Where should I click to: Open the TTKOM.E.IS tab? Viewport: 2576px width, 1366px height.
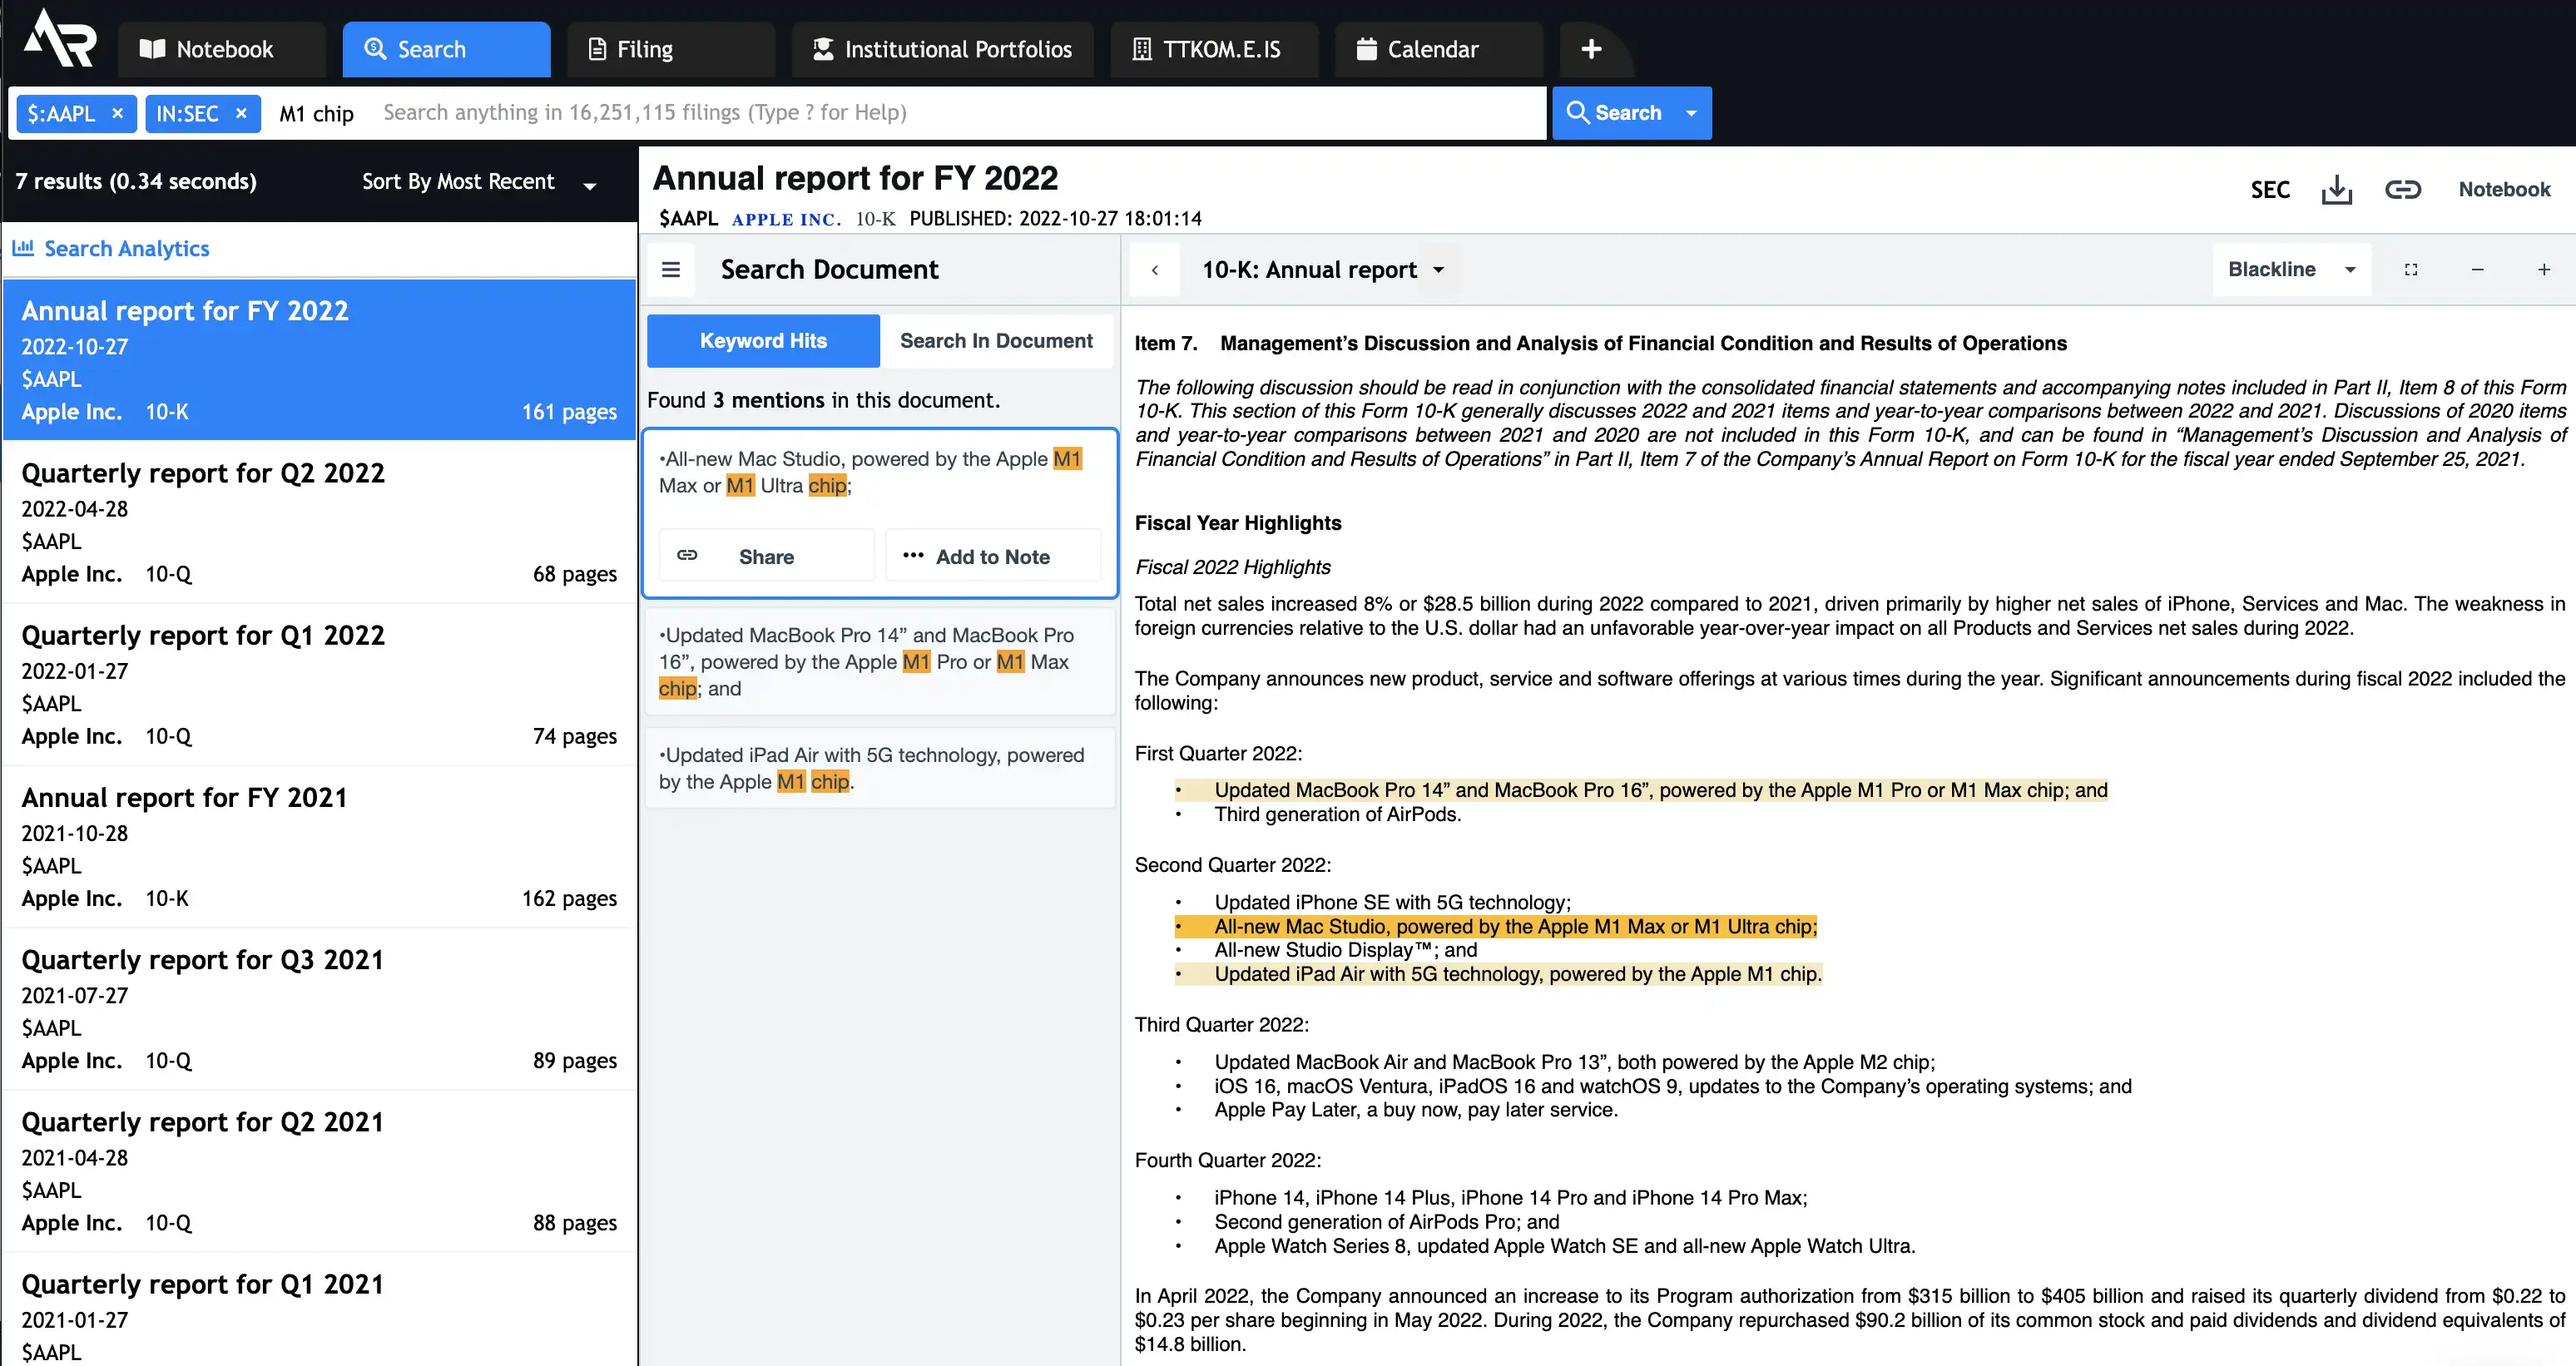pyautogui.click(x=1214, y=49)
